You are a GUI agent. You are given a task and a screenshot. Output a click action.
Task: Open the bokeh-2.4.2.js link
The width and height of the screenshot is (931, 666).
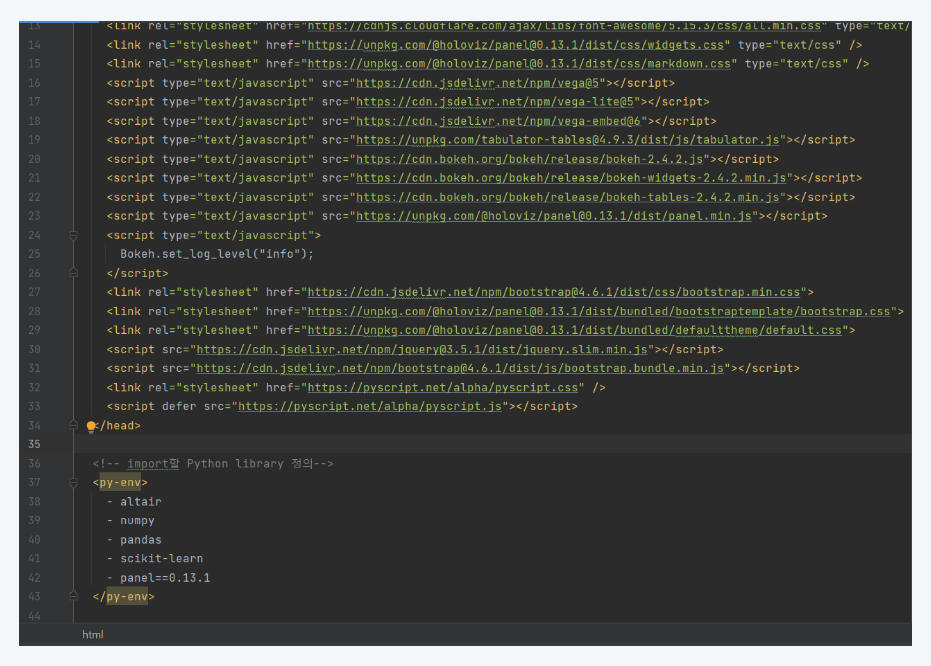pyautogui.click(x=530, y=159)
